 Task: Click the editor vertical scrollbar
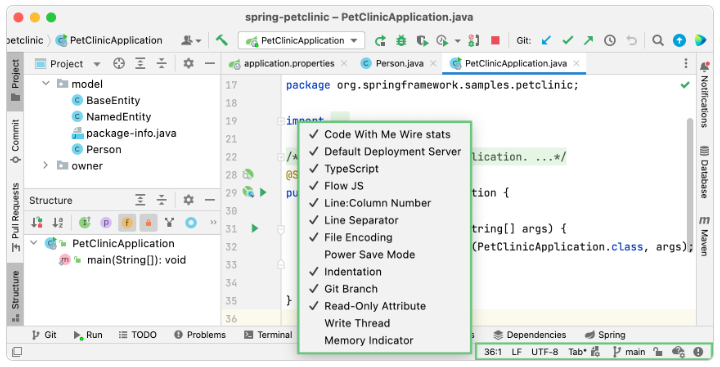[x=689, y=184]
